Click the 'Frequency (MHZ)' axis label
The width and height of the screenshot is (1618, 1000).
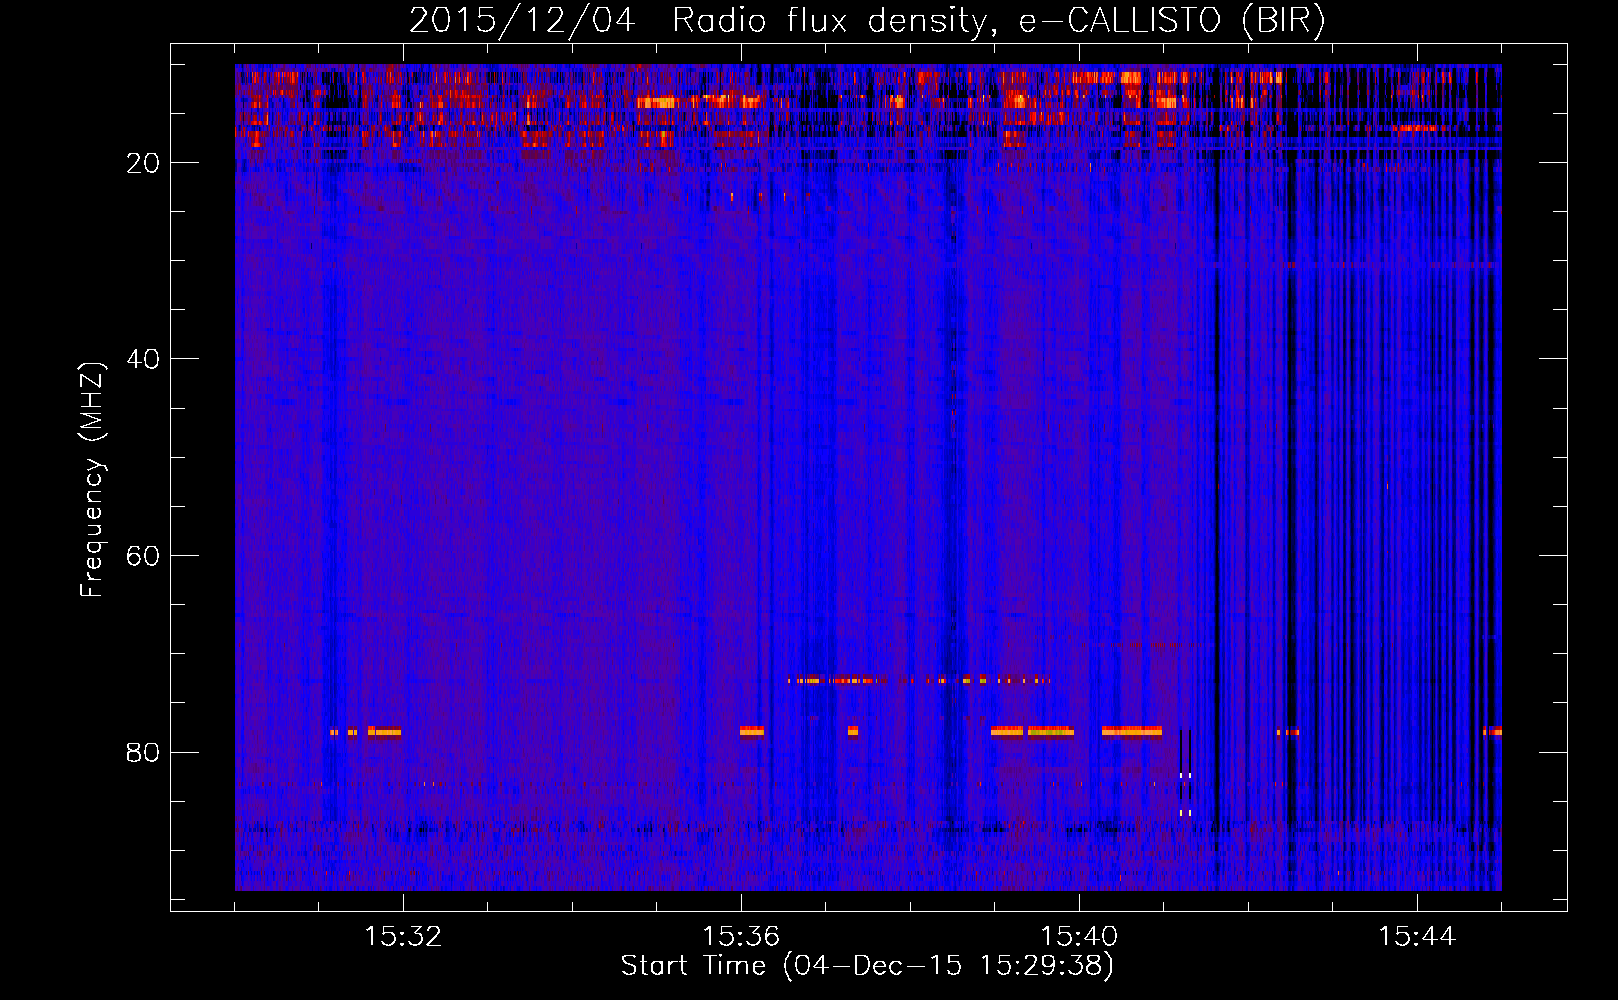92,480
